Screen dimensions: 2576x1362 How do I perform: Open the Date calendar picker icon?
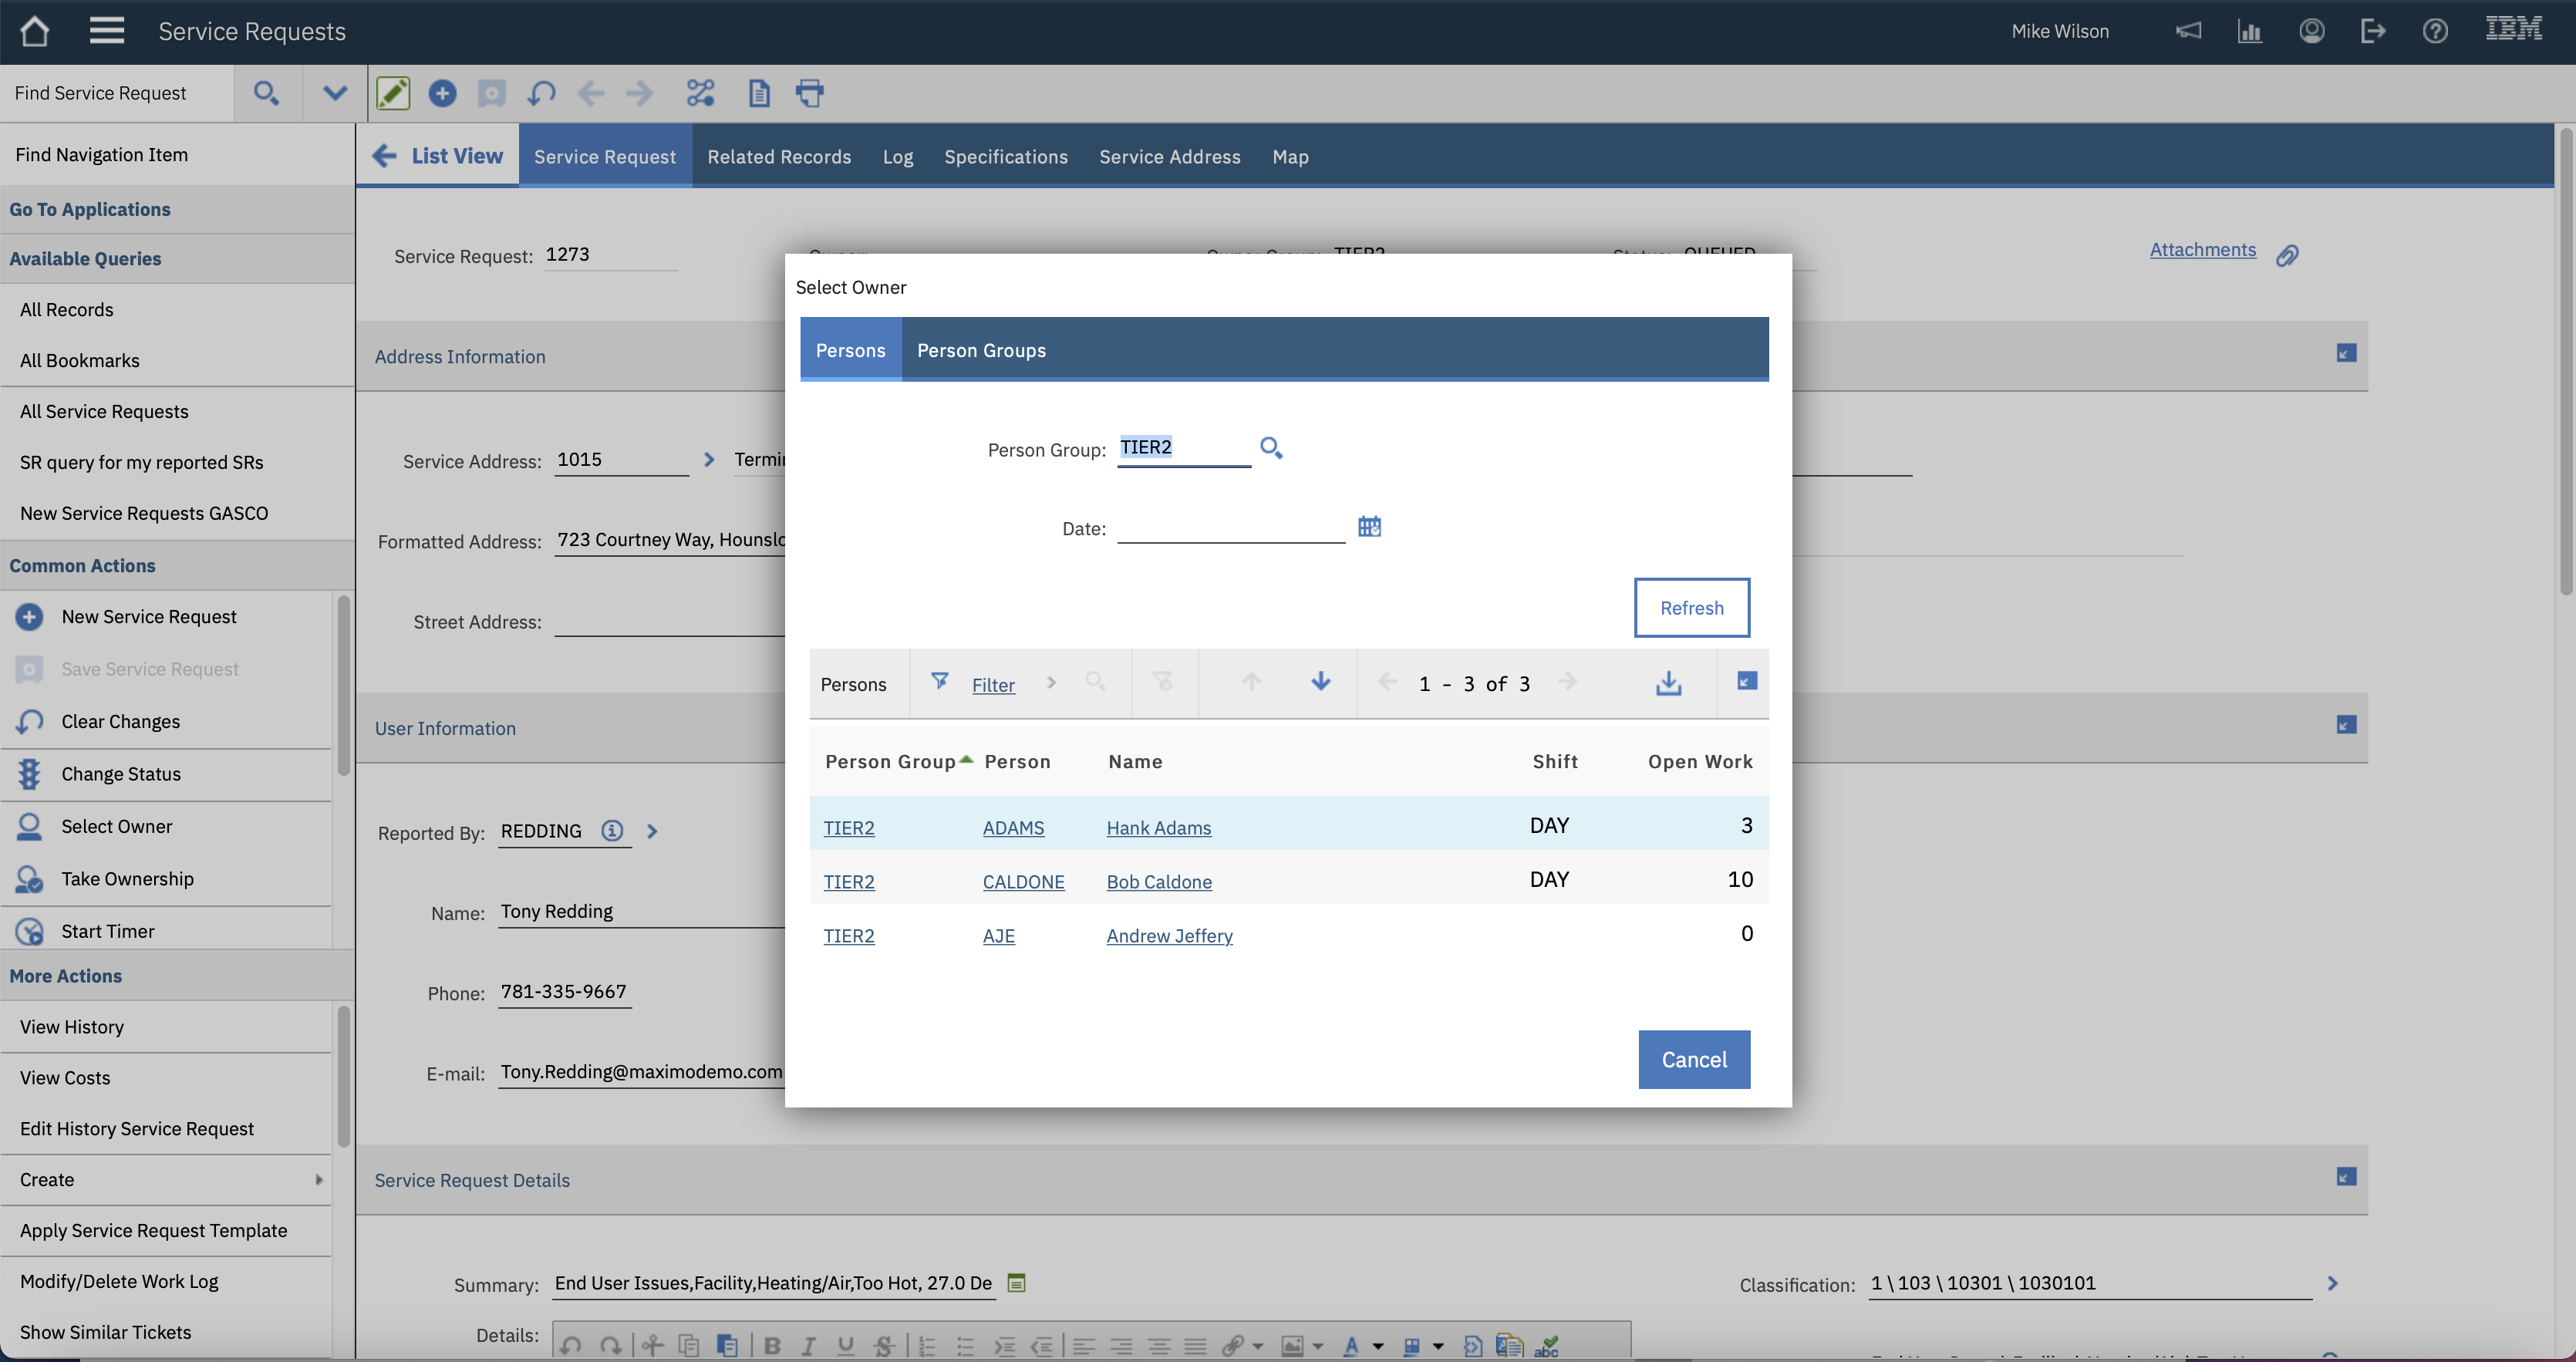point(1369,526)
